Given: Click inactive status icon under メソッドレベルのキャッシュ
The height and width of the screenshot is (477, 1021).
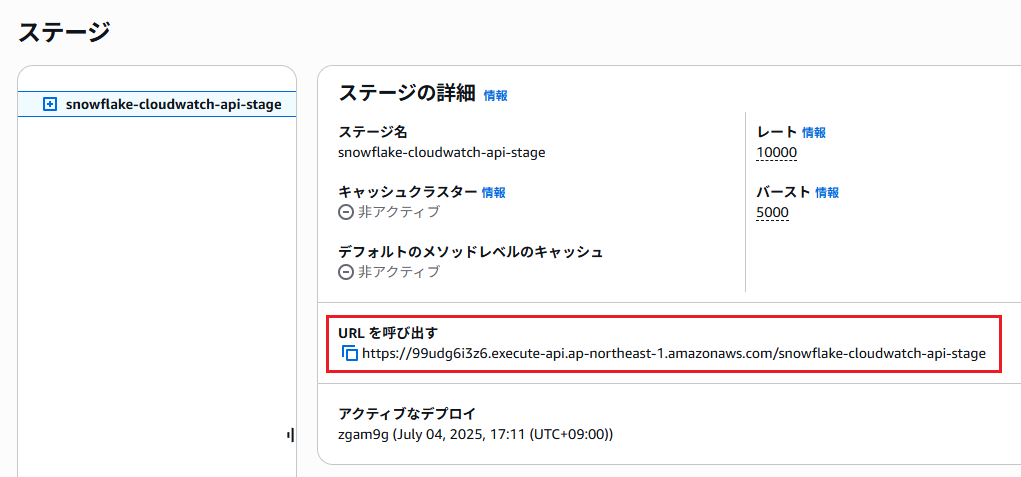Looking at the screenshot, I should 346,272.
